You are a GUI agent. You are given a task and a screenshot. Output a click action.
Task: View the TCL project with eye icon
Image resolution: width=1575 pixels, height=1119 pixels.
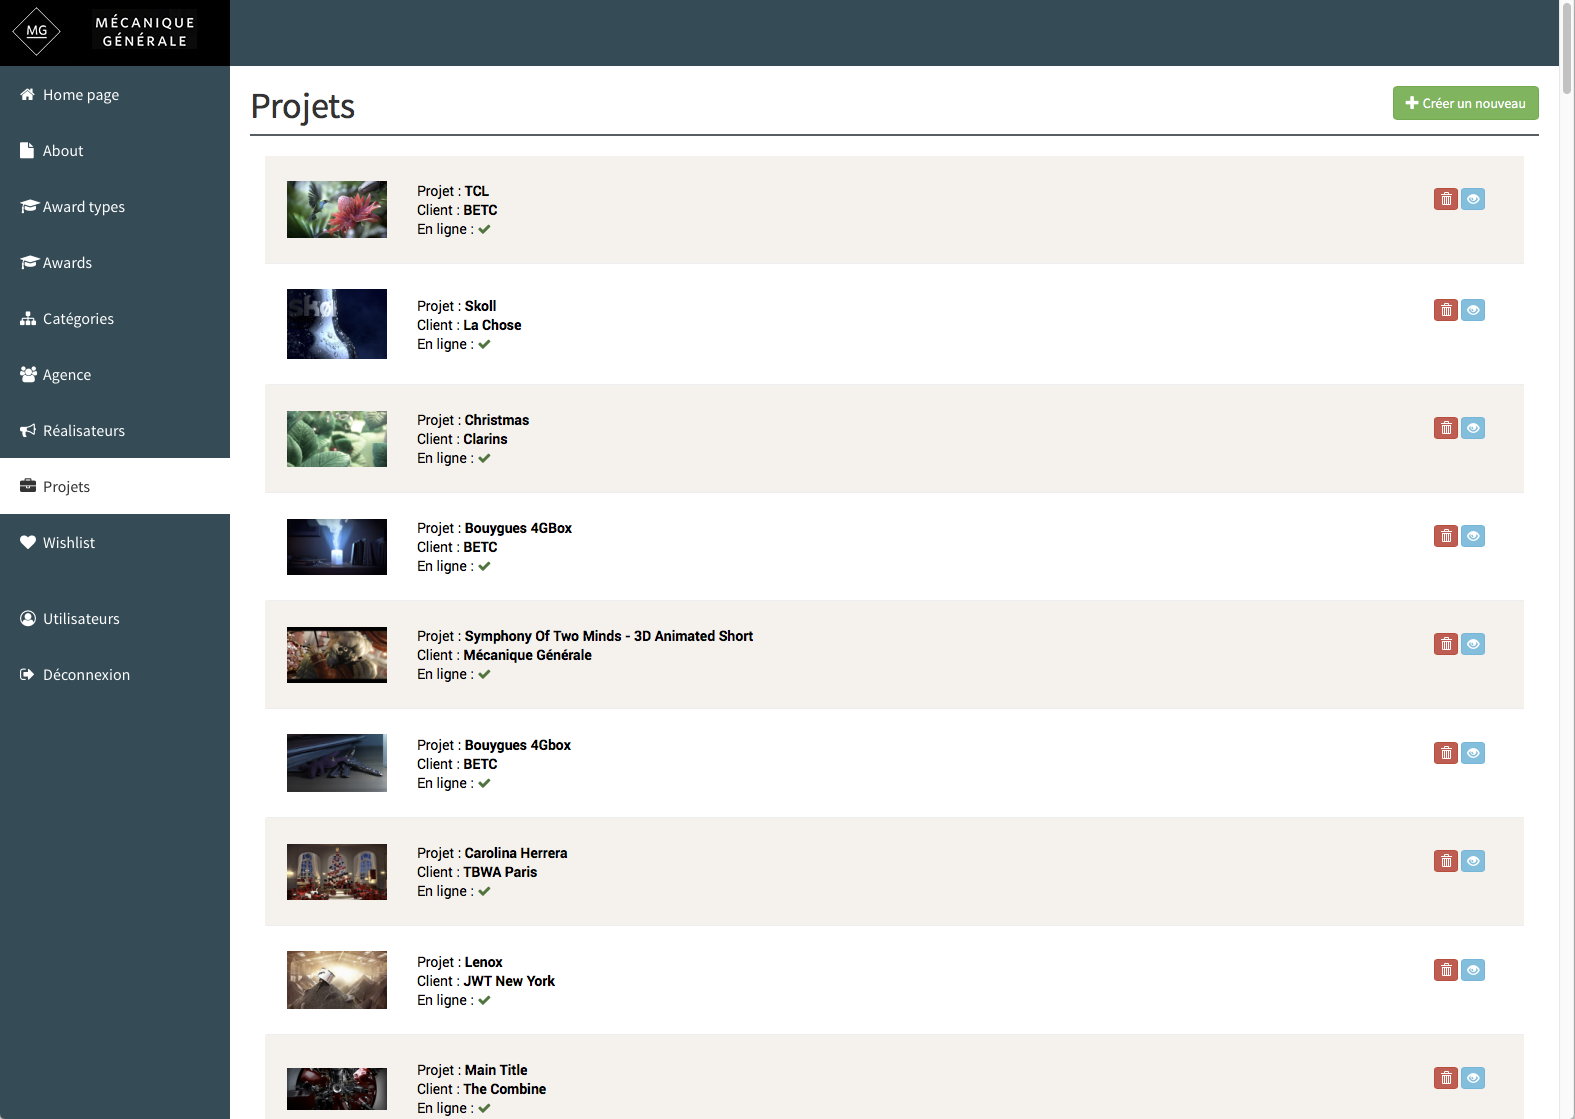click(1473, 199)
